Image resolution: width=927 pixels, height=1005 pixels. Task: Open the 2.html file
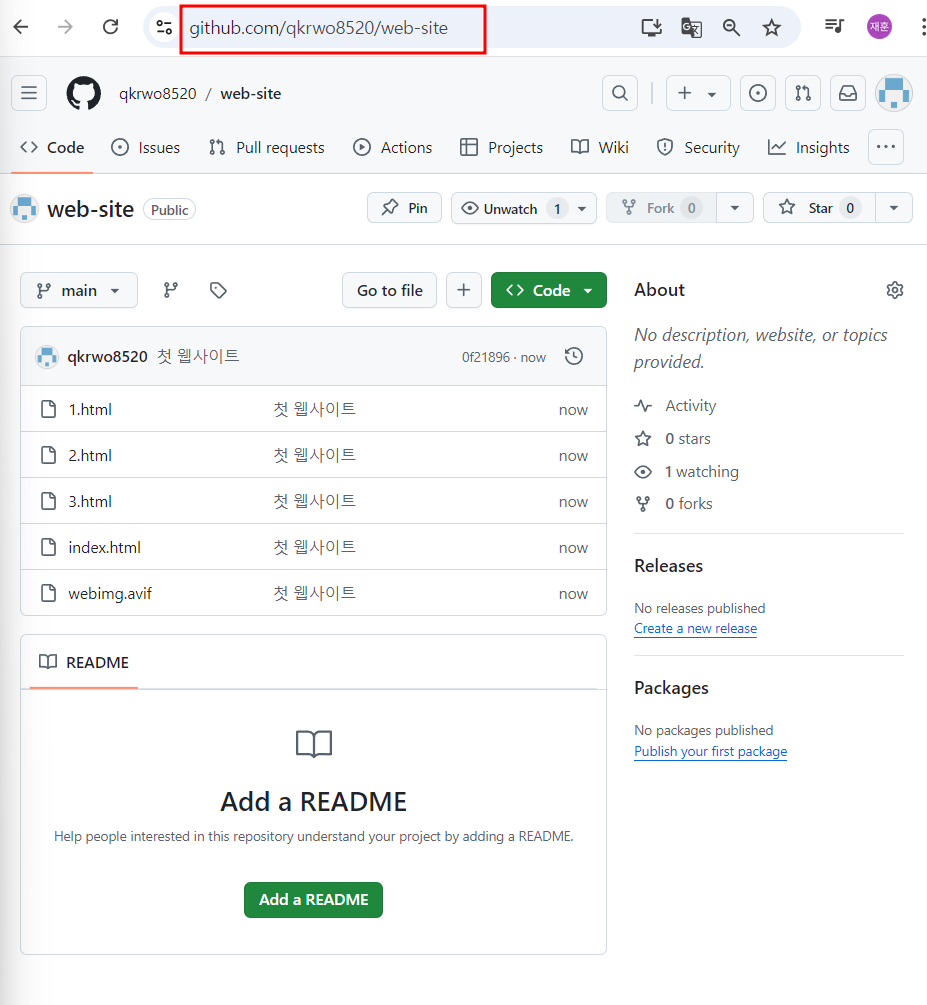coord(90,456)
